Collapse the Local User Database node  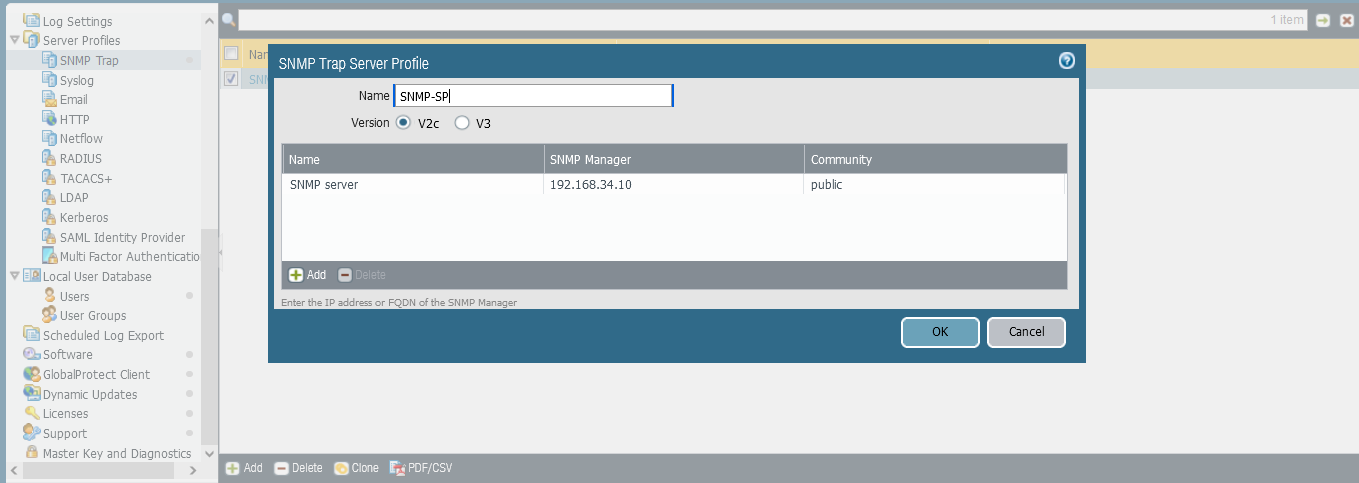[x=14, y=276]
